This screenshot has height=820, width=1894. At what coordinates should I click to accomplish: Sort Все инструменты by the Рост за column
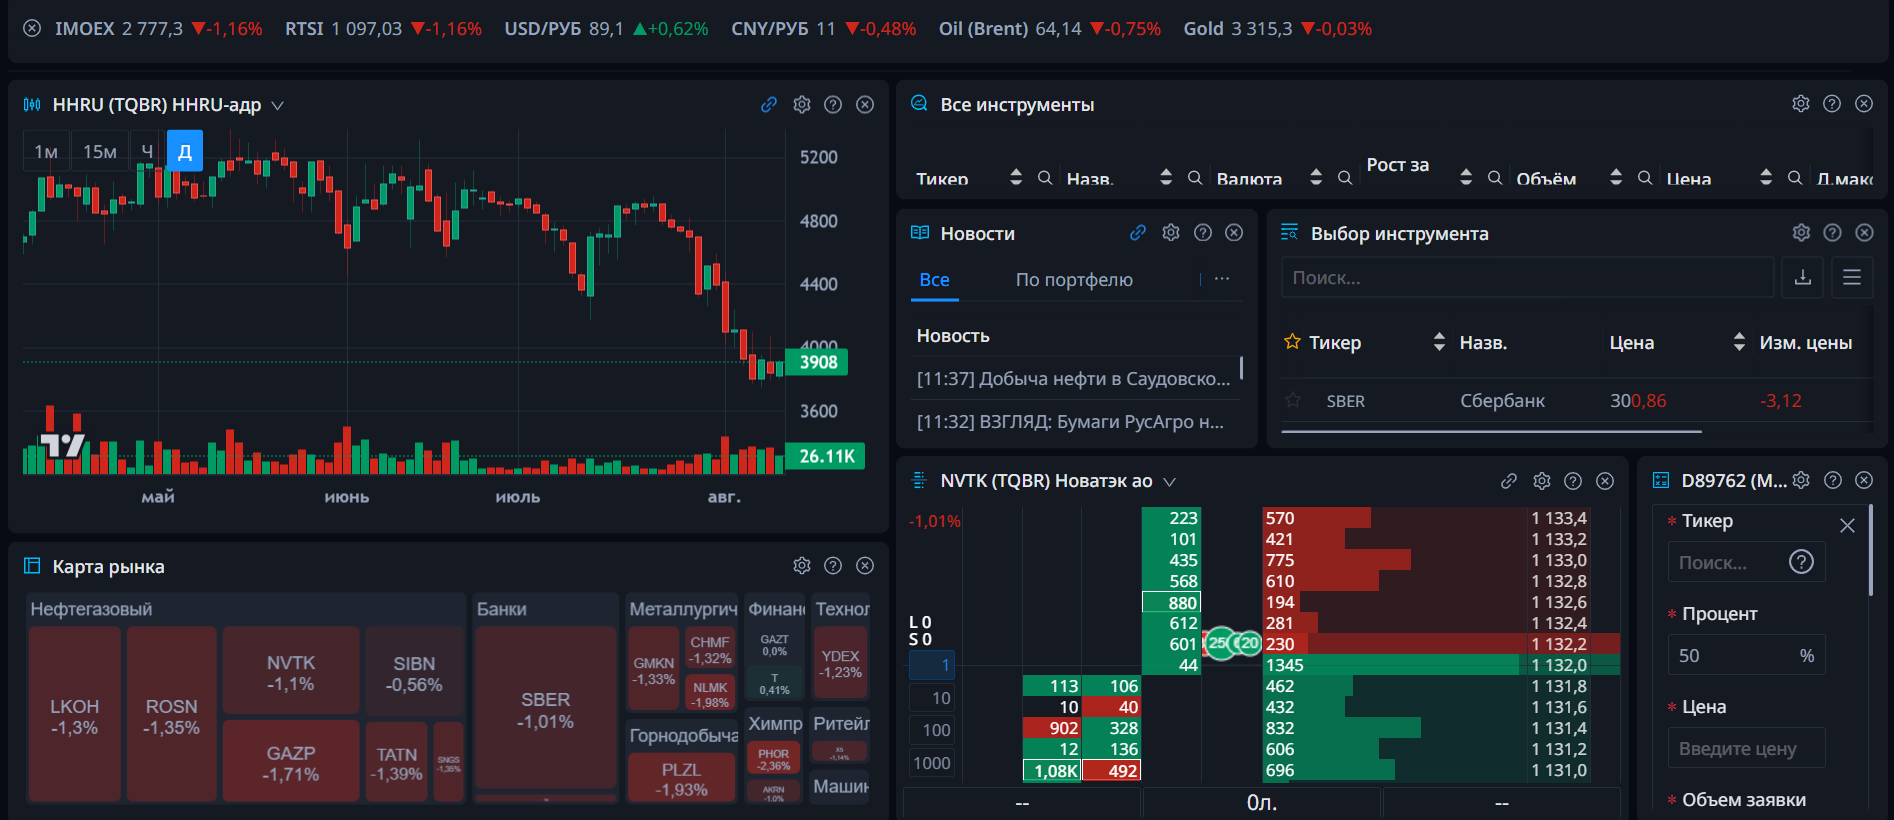(x=1466, y=177)
